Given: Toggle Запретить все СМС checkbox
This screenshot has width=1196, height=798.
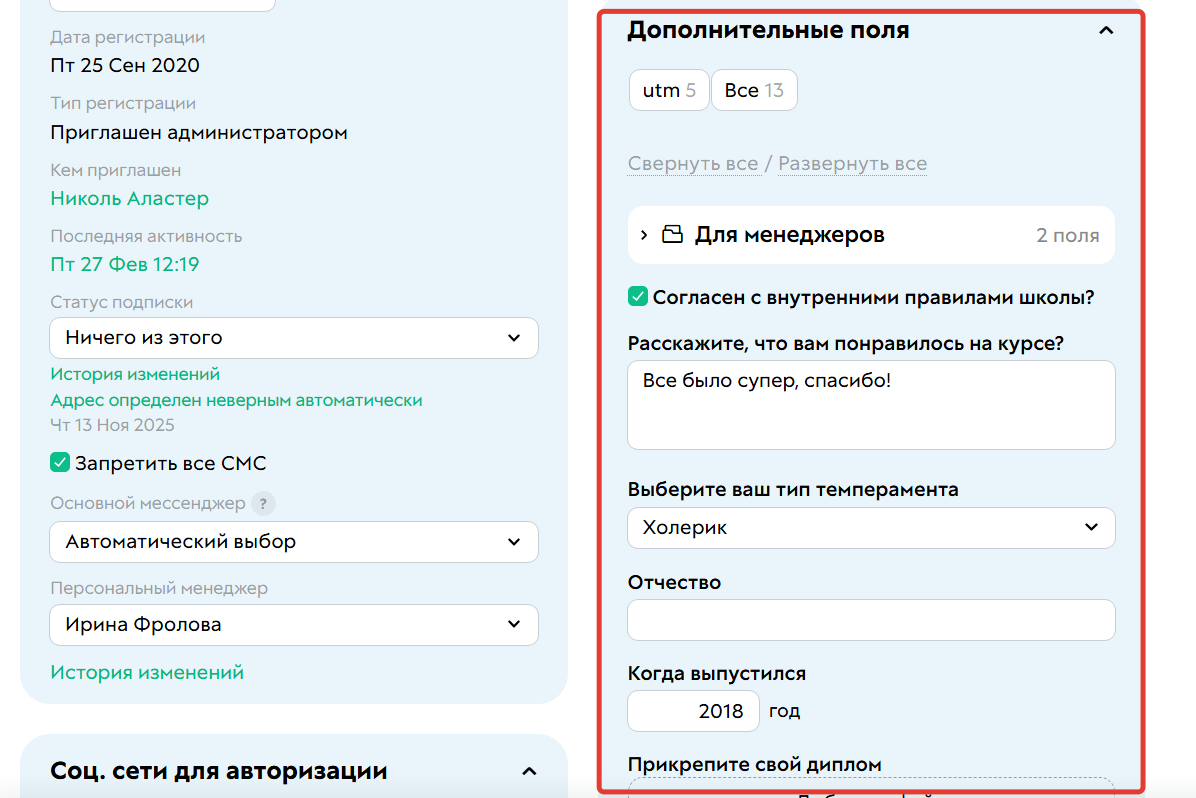Looking at the screenshot, I should [60, 462].
